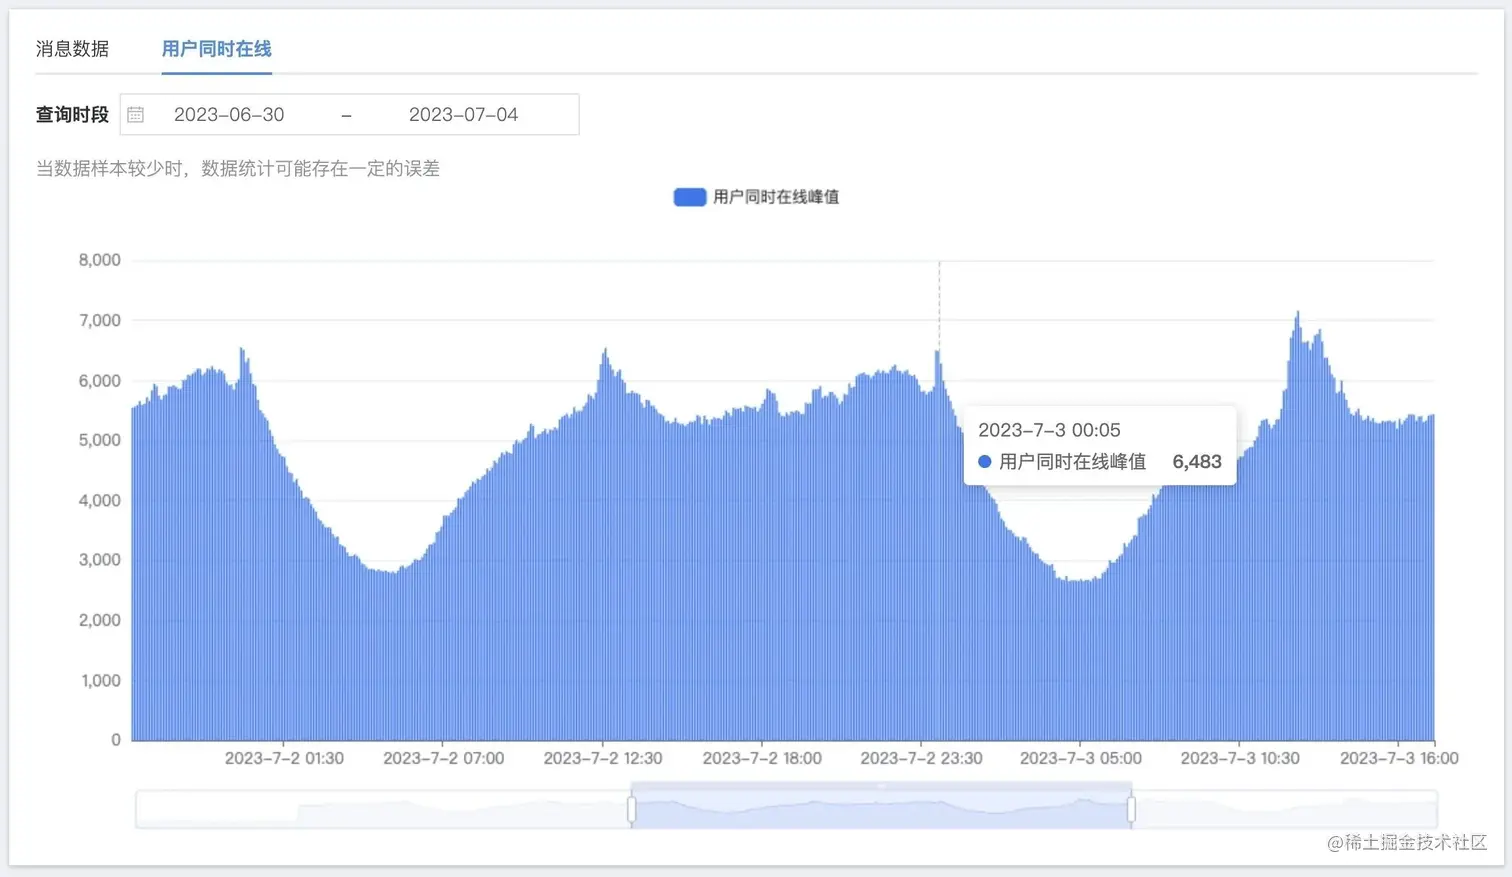The width and height of the screenshot is (1512, 877).
Task: Click the calendar icon in 查询时段 field
Action: coord(136,114)
